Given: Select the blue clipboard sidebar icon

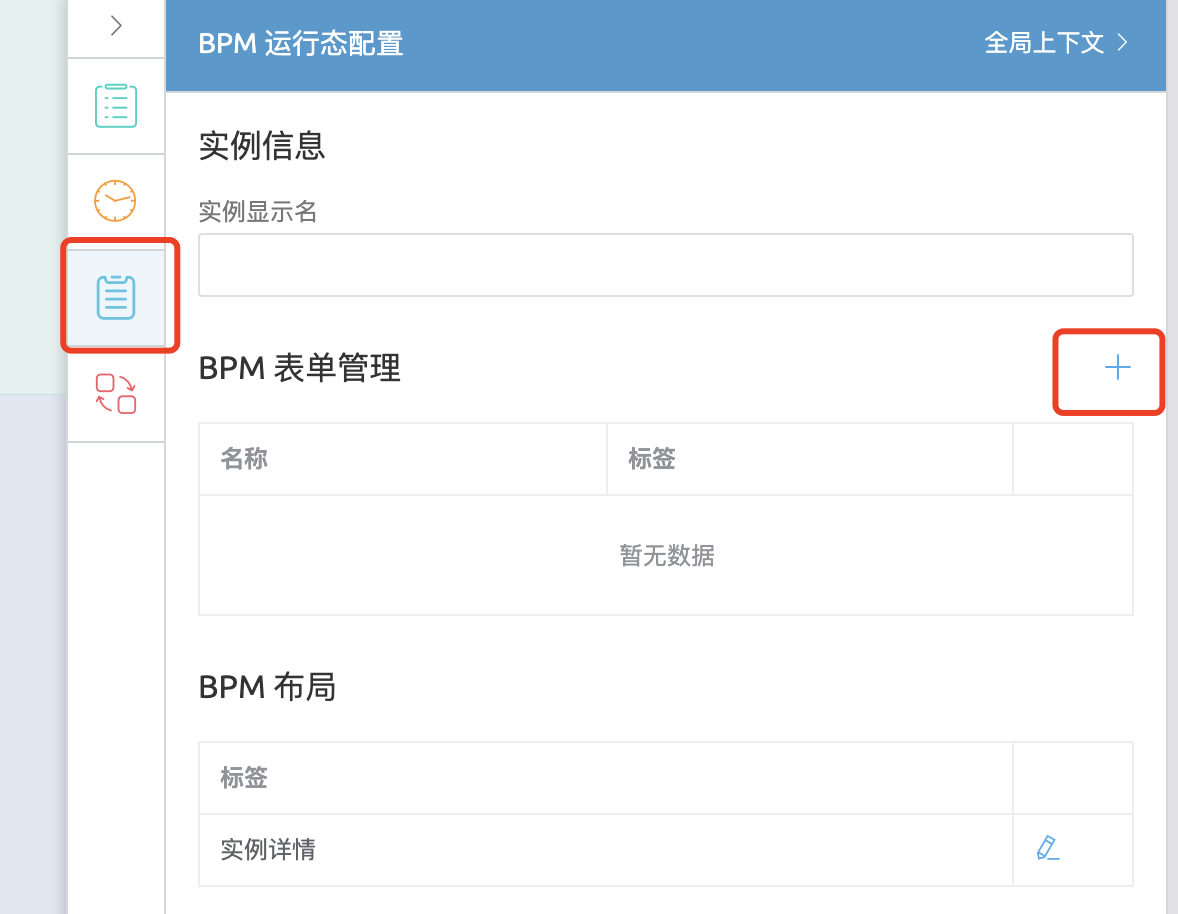Looking at the screenshot, I should [x=116, y=297].
